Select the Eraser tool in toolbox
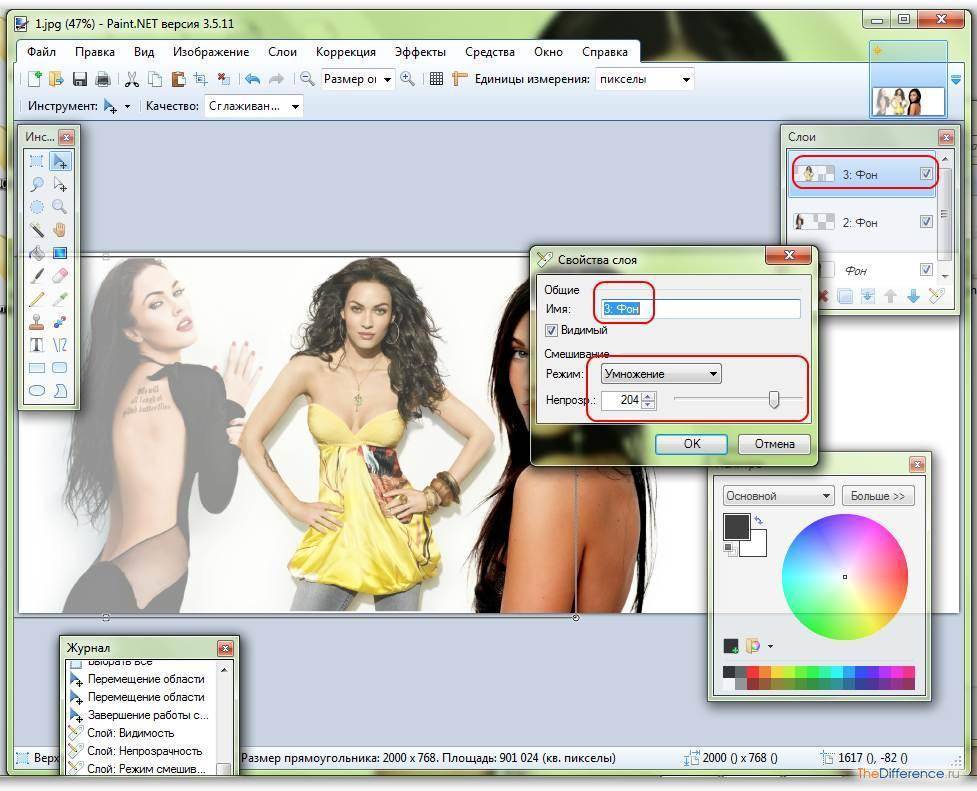 click(x=60, y=275)
